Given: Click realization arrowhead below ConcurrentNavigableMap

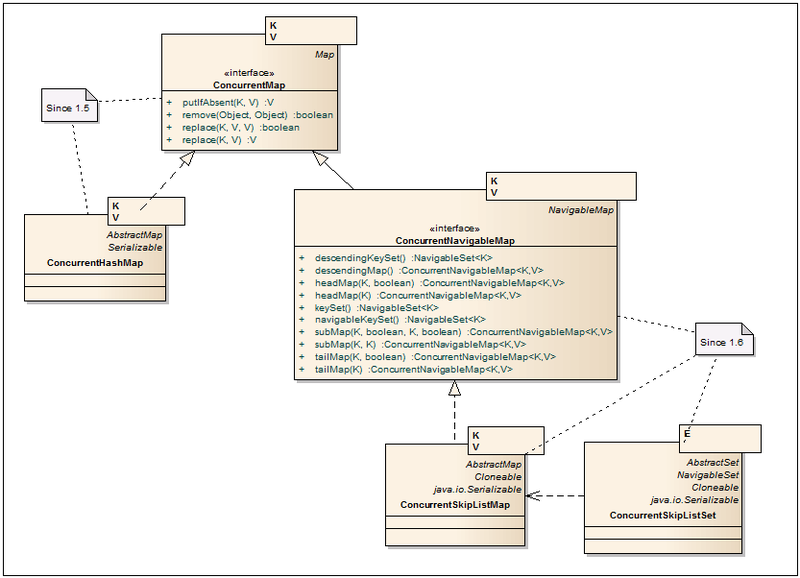Looking at the screenshot, I should [454, 388].
